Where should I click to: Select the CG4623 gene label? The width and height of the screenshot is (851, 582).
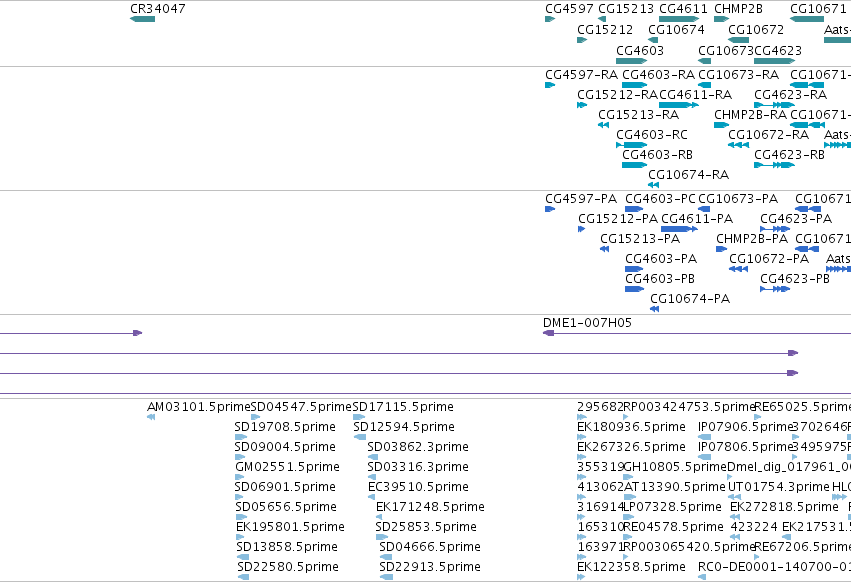(x=778, y=50)
